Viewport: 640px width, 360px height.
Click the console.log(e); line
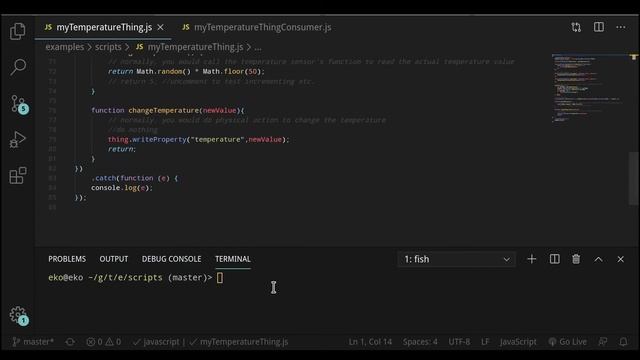point(122,188)
